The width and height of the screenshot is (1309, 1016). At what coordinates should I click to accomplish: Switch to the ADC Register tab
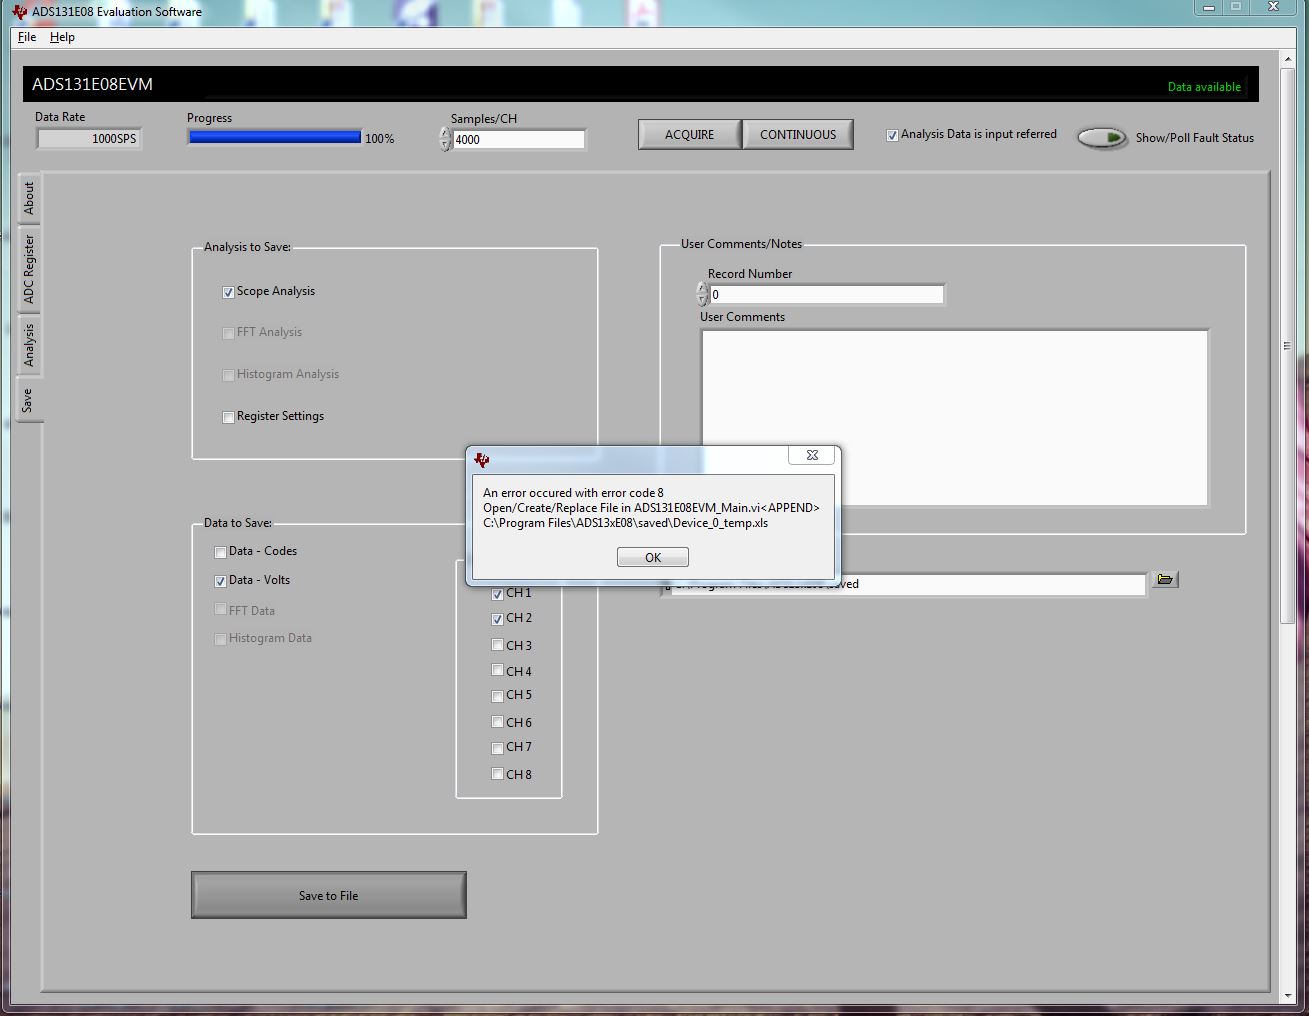click(x=29, y=269)
